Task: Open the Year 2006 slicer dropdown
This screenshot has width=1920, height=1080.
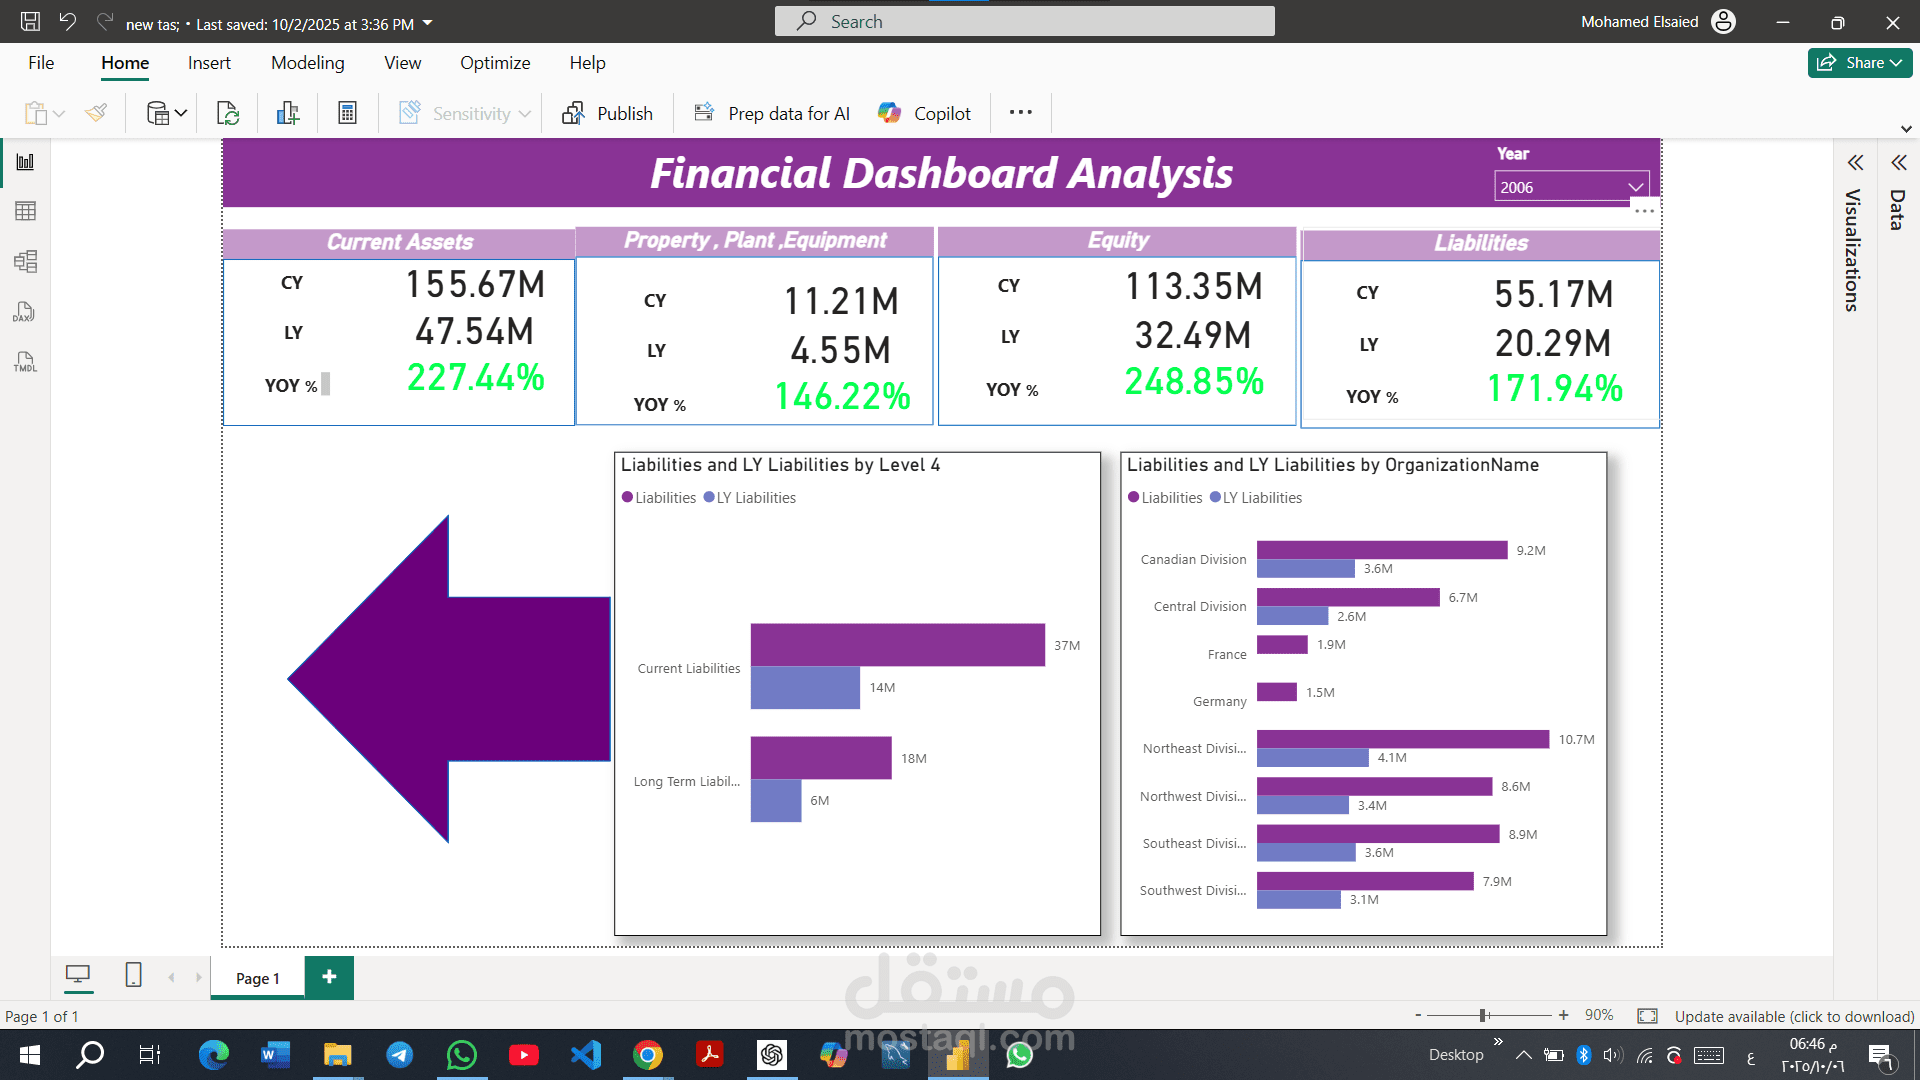Action: [1635, 187]
